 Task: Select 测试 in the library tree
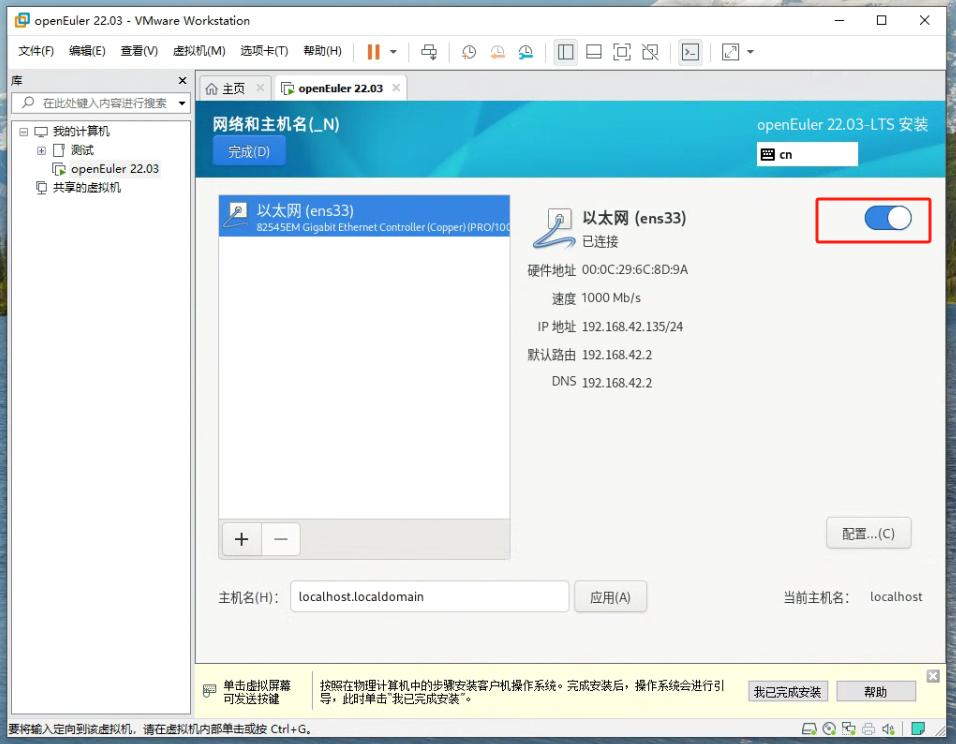[82, 150]
